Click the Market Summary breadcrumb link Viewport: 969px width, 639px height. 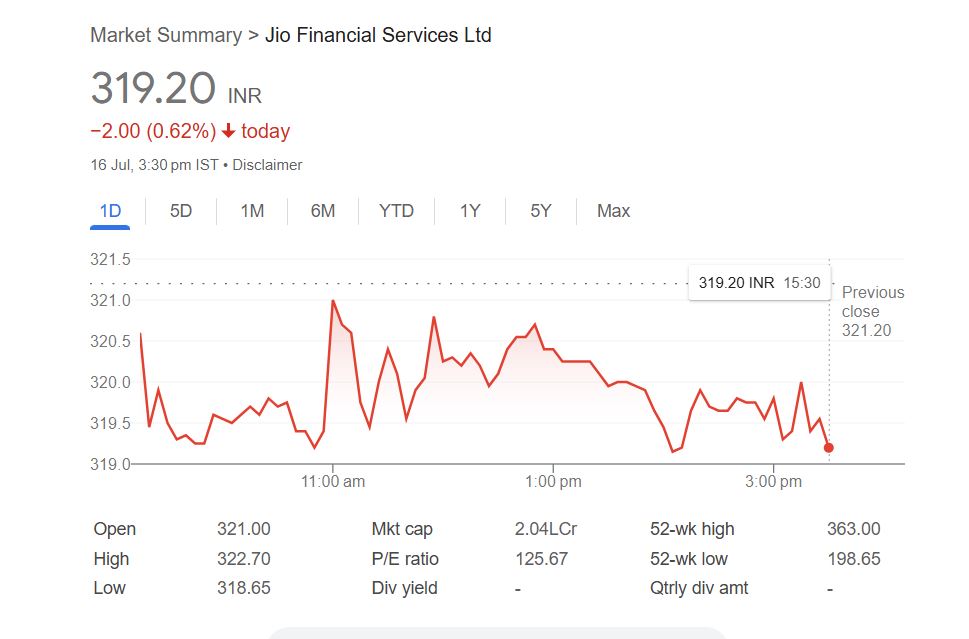tap(166, 35)
